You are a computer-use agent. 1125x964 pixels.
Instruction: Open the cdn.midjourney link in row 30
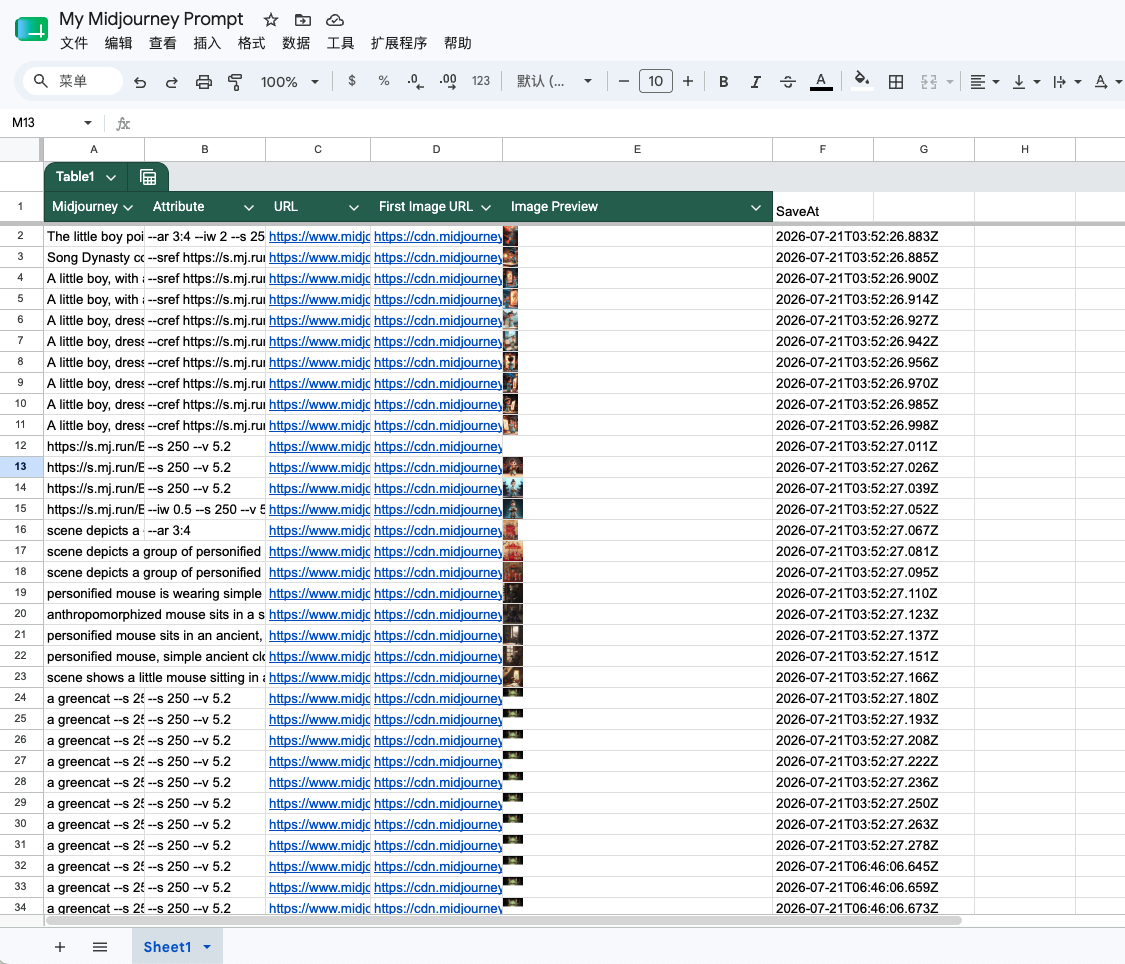(x=438, y=824)
